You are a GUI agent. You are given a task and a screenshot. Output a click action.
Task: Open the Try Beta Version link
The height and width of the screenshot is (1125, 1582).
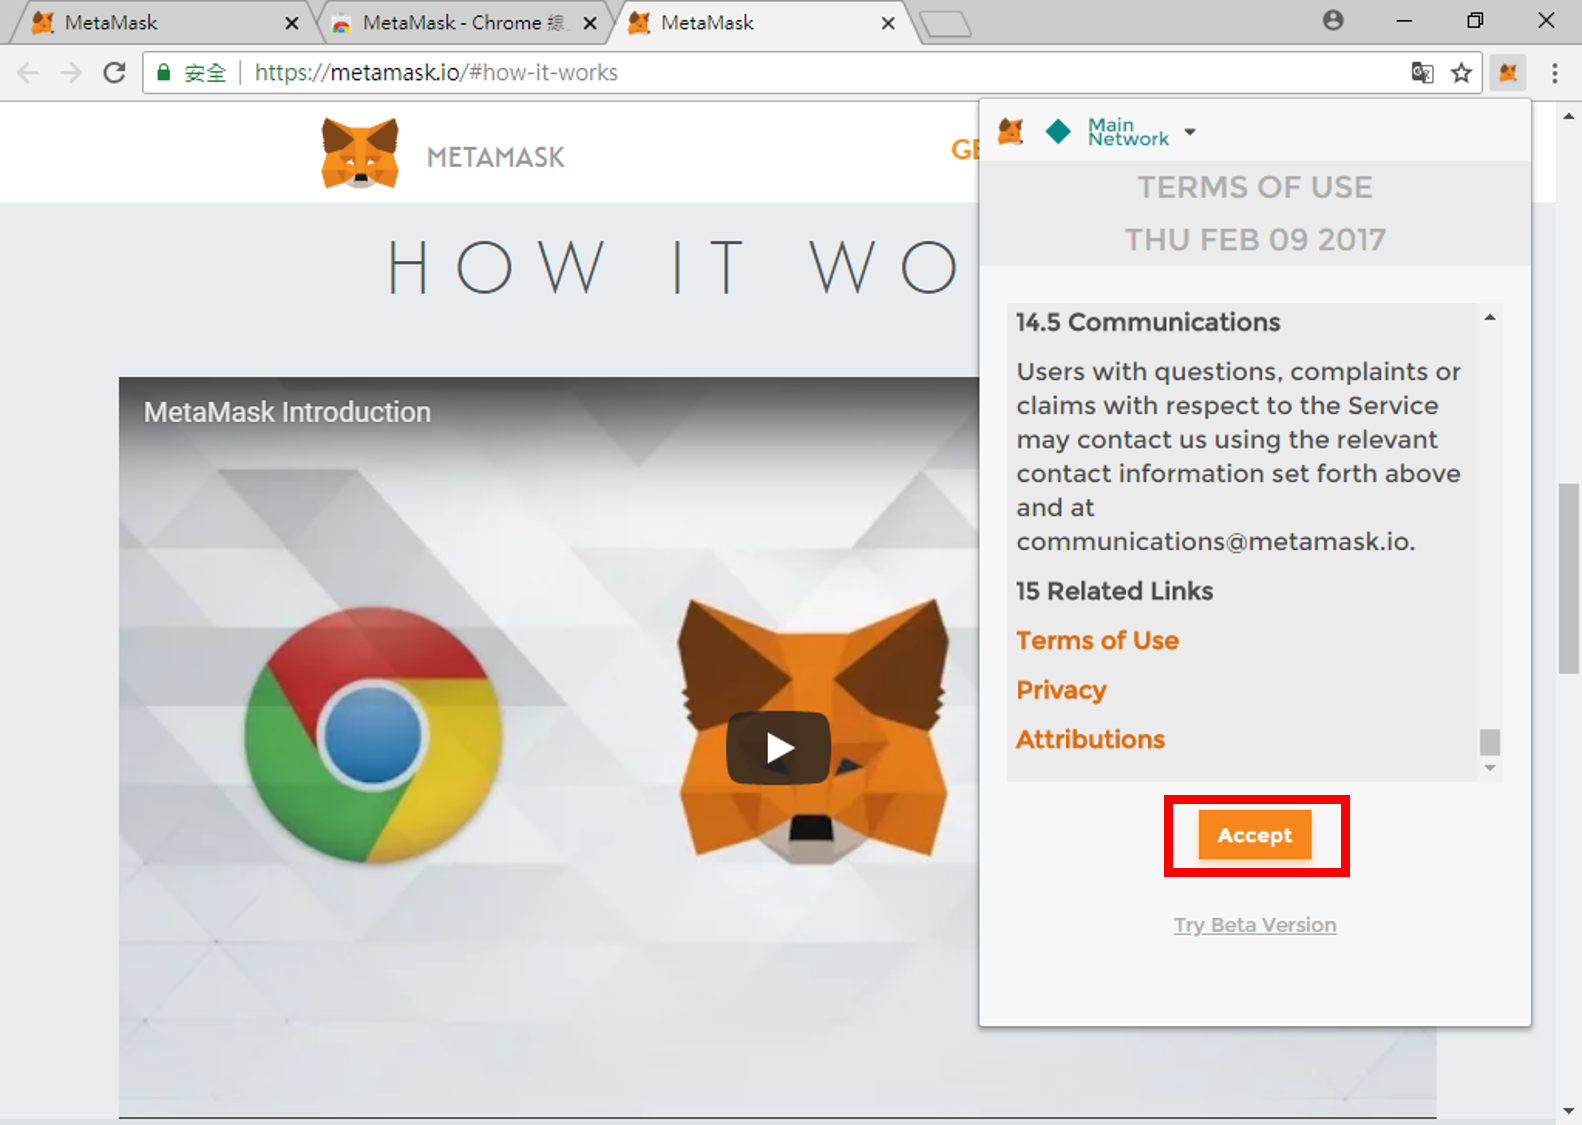(1255, 925)
